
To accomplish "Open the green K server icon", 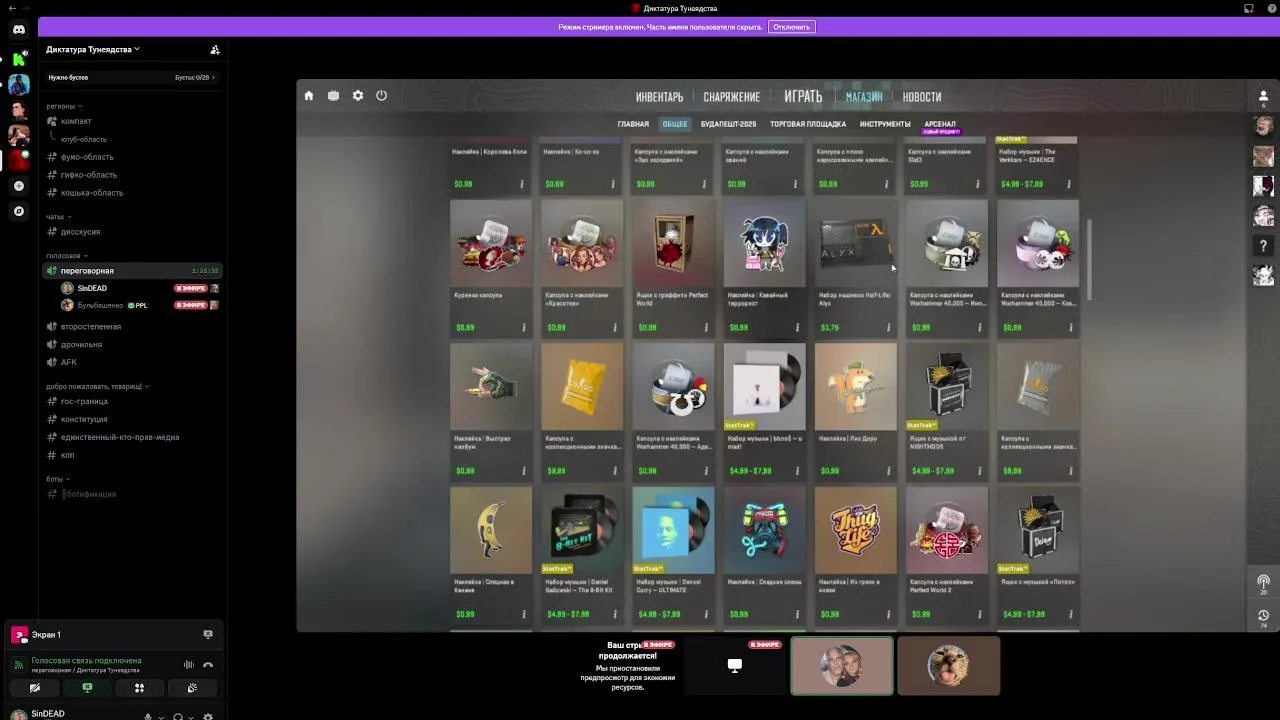I will (x=19, y=59).
